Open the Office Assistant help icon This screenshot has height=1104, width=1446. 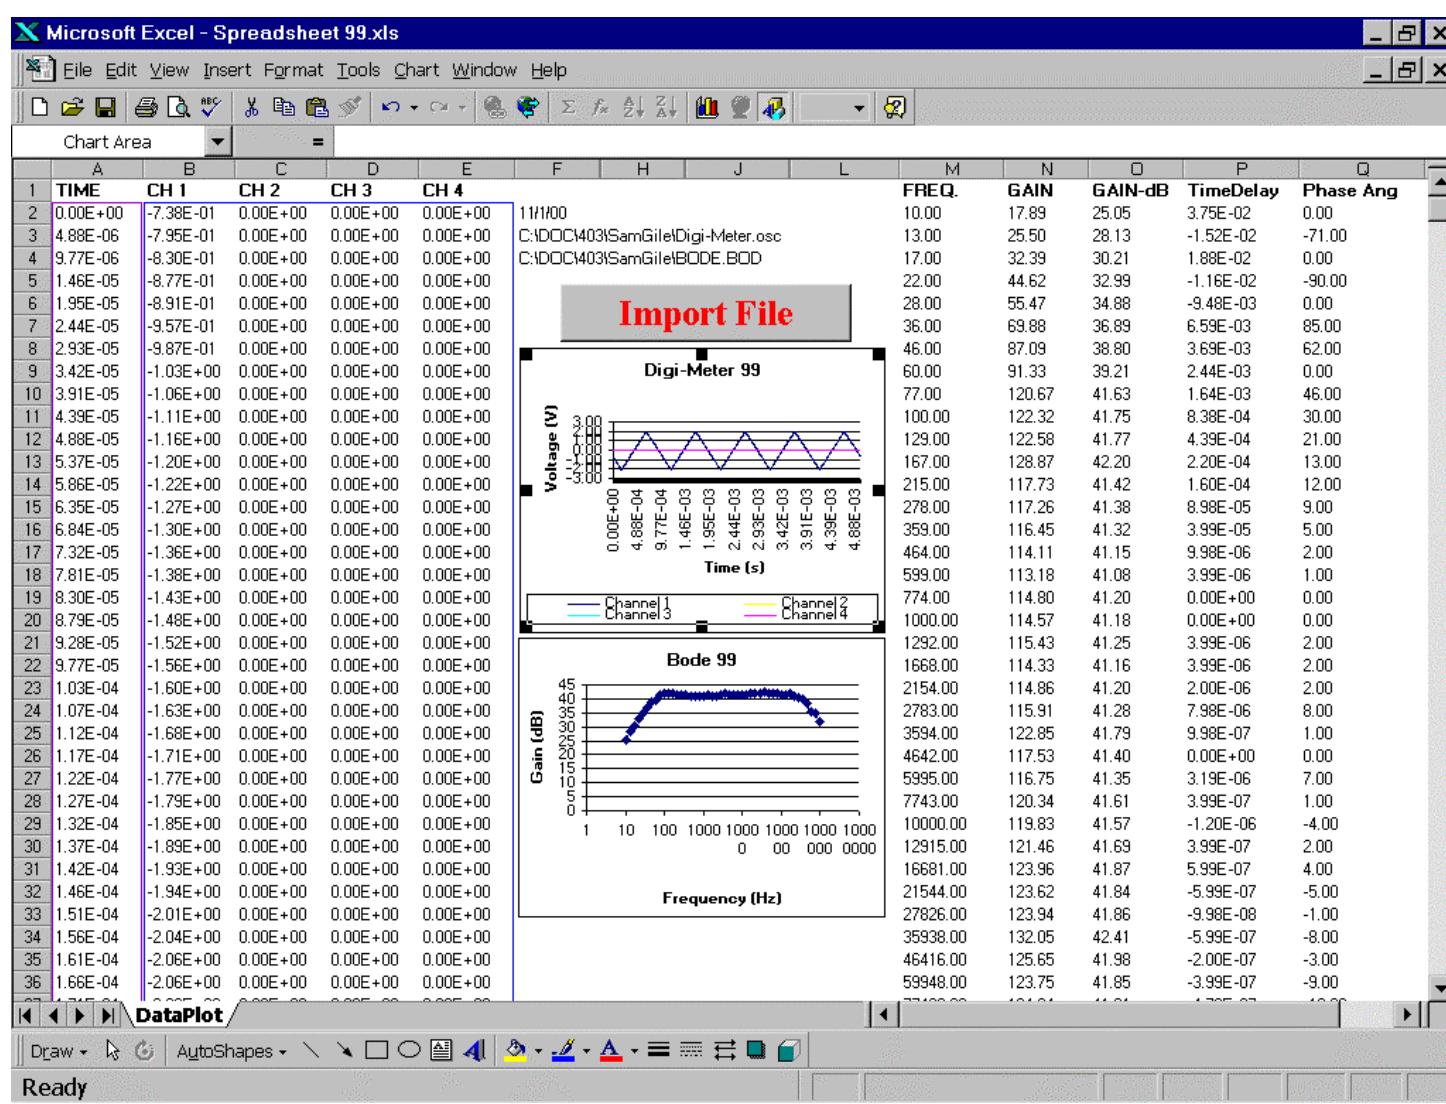click(894, 105)
